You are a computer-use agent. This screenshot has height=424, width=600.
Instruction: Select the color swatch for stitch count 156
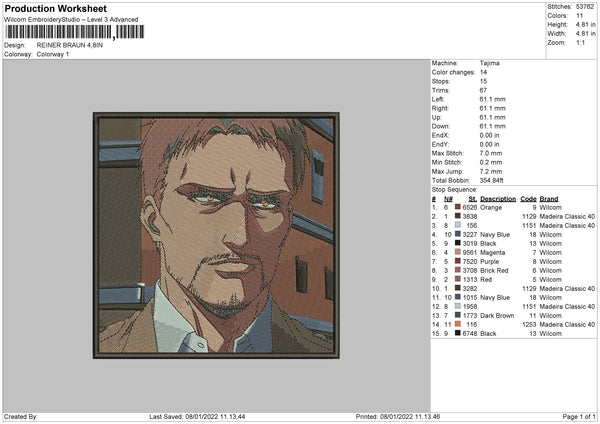click(x=457, y=225)
